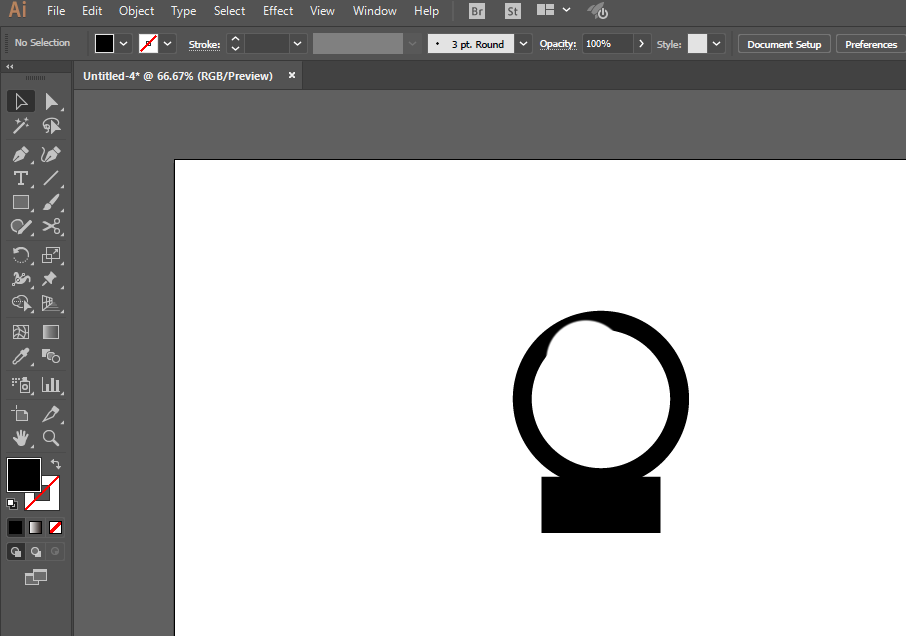Select the Eyedropper tool
The width and height of the screenshot is (906, 636).
tap(20, 357)
